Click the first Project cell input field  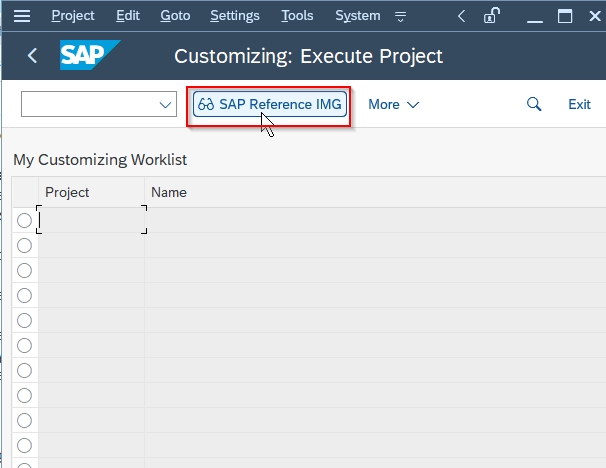(92, 220)
